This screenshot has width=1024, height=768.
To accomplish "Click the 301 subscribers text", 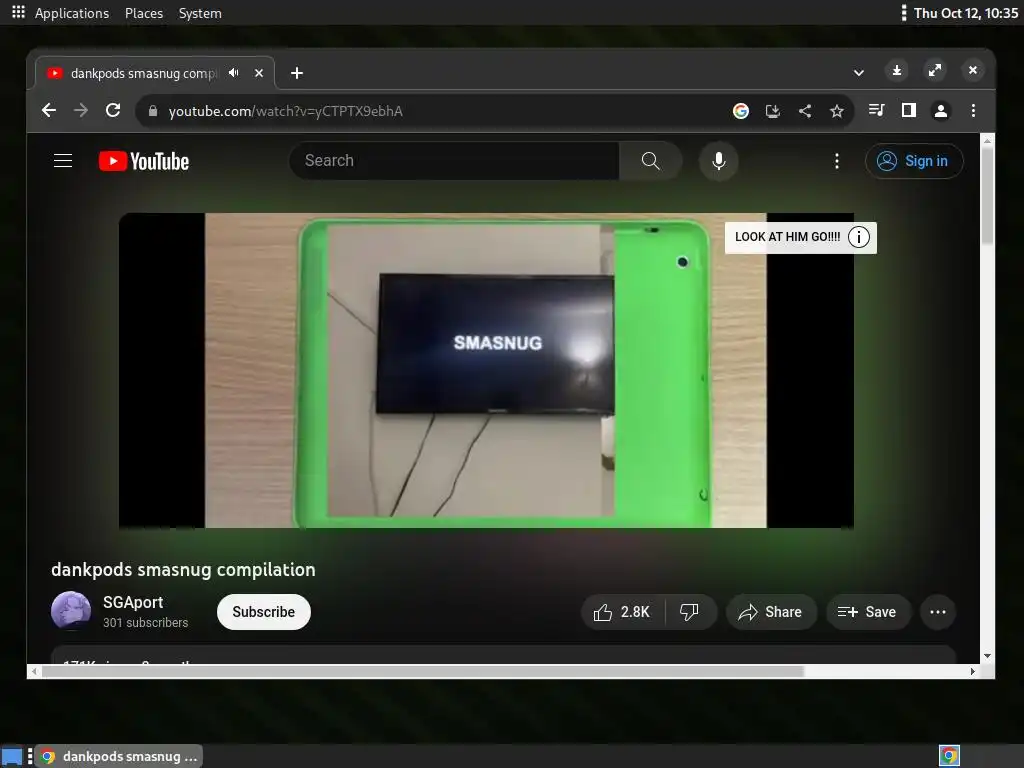I will point(146,622).
